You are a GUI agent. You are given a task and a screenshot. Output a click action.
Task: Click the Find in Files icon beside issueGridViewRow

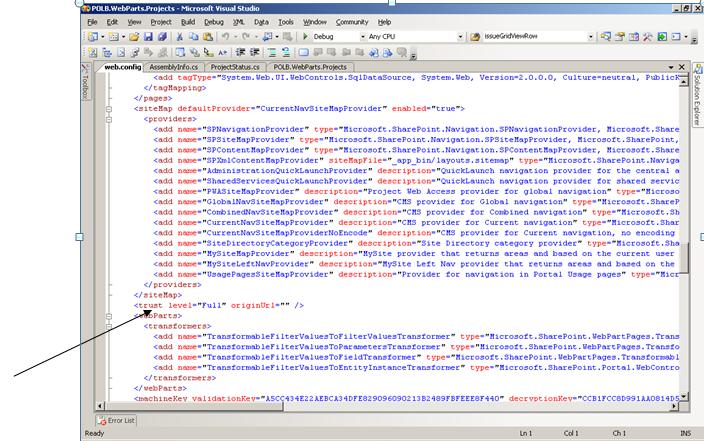click(475, 37)
